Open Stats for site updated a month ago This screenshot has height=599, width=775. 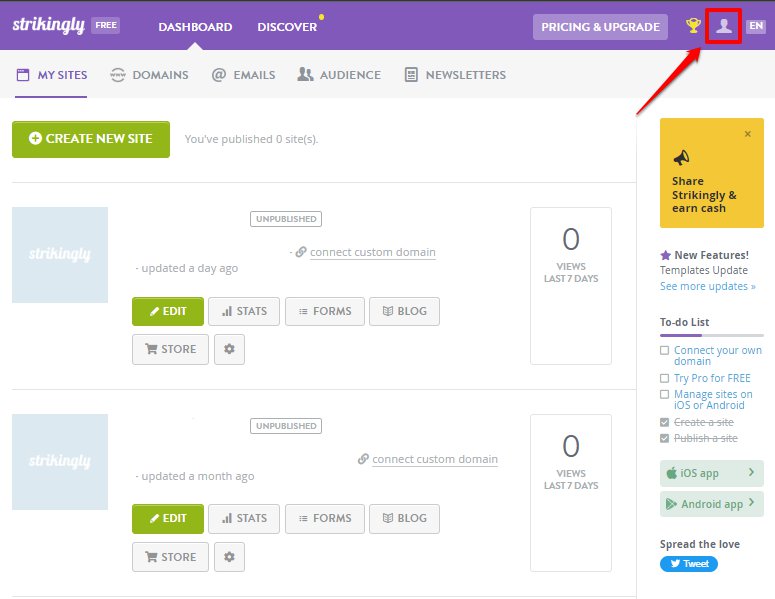[x=244, y=519]
